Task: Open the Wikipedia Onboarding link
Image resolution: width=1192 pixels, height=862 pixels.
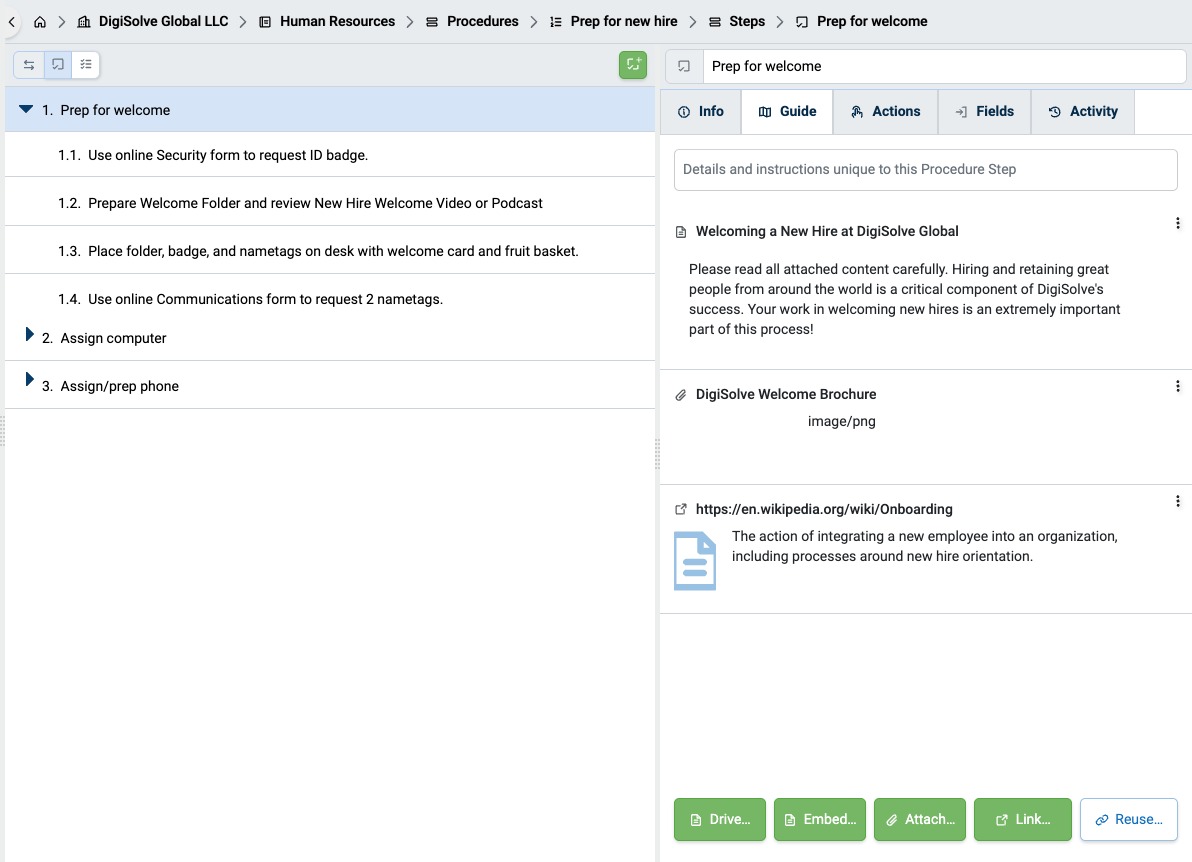Action: pyautogui.click(x=824, y=509)
